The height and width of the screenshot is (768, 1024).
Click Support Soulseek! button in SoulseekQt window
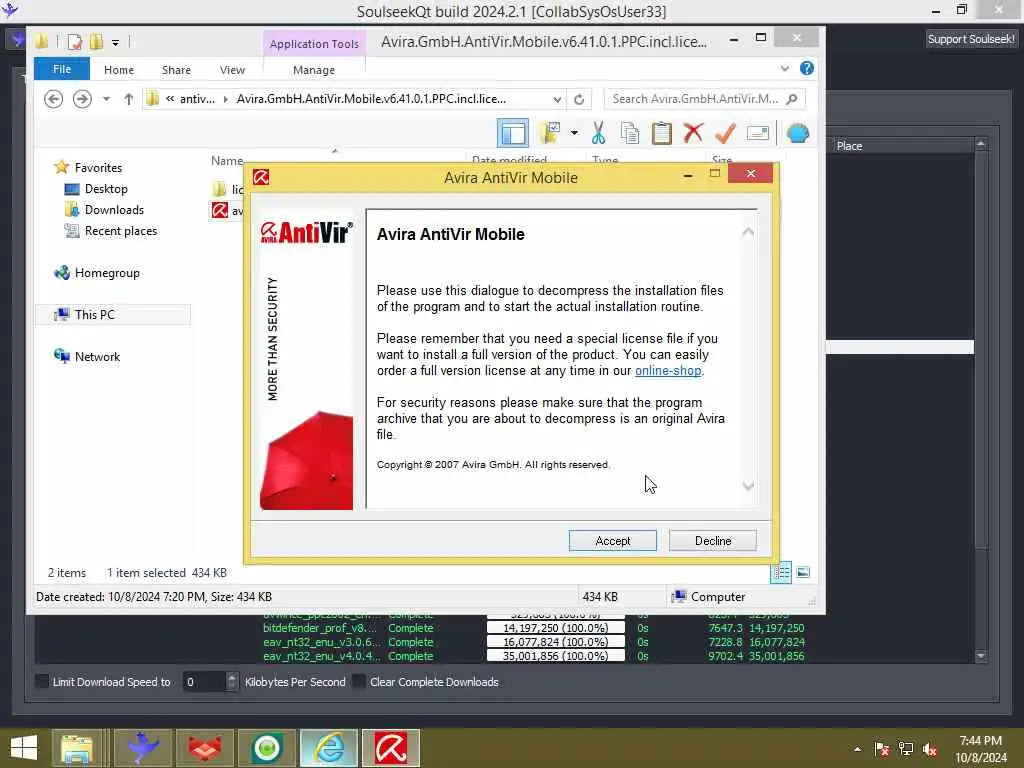tap(971, 39)
